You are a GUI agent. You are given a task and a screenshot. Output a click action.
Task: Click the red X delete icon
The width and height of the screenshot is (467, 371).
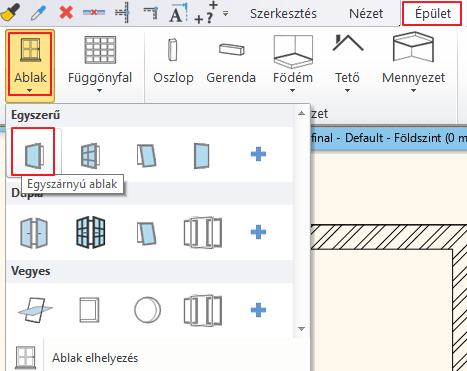tap(66, 13)
